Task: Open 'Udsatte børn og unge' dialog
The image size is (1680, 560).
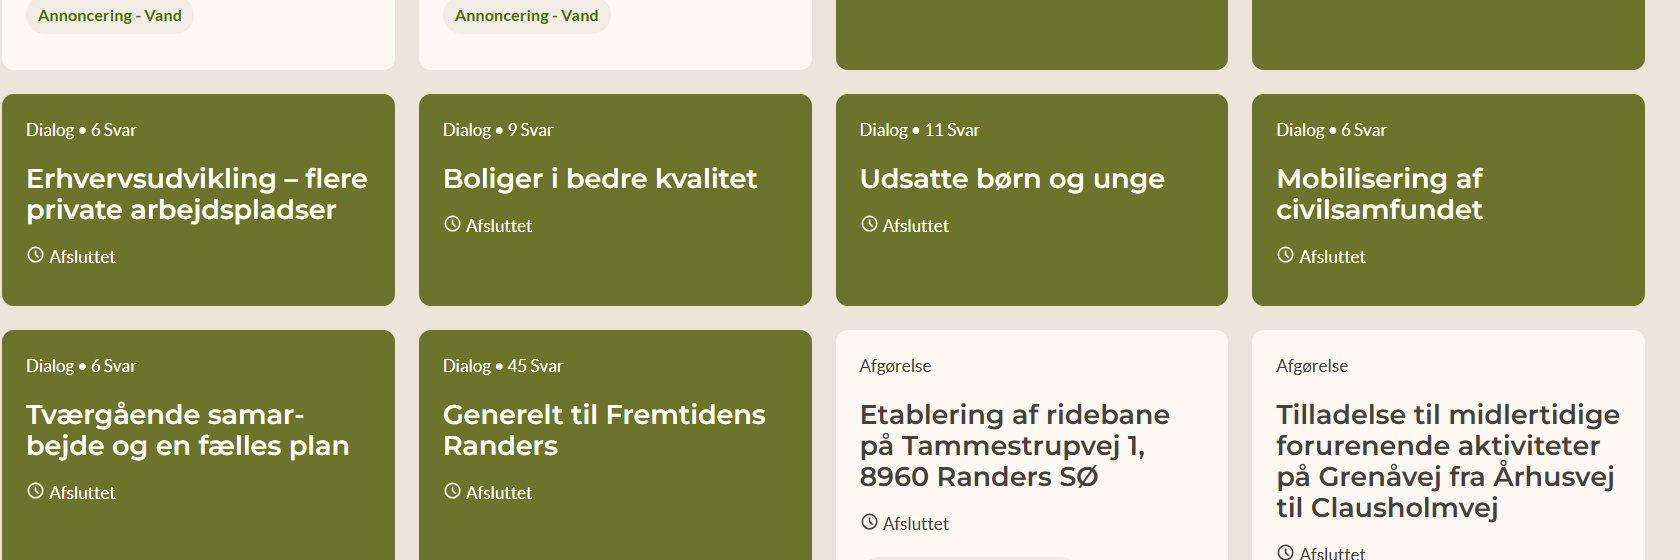Action: pos(1012,179)
